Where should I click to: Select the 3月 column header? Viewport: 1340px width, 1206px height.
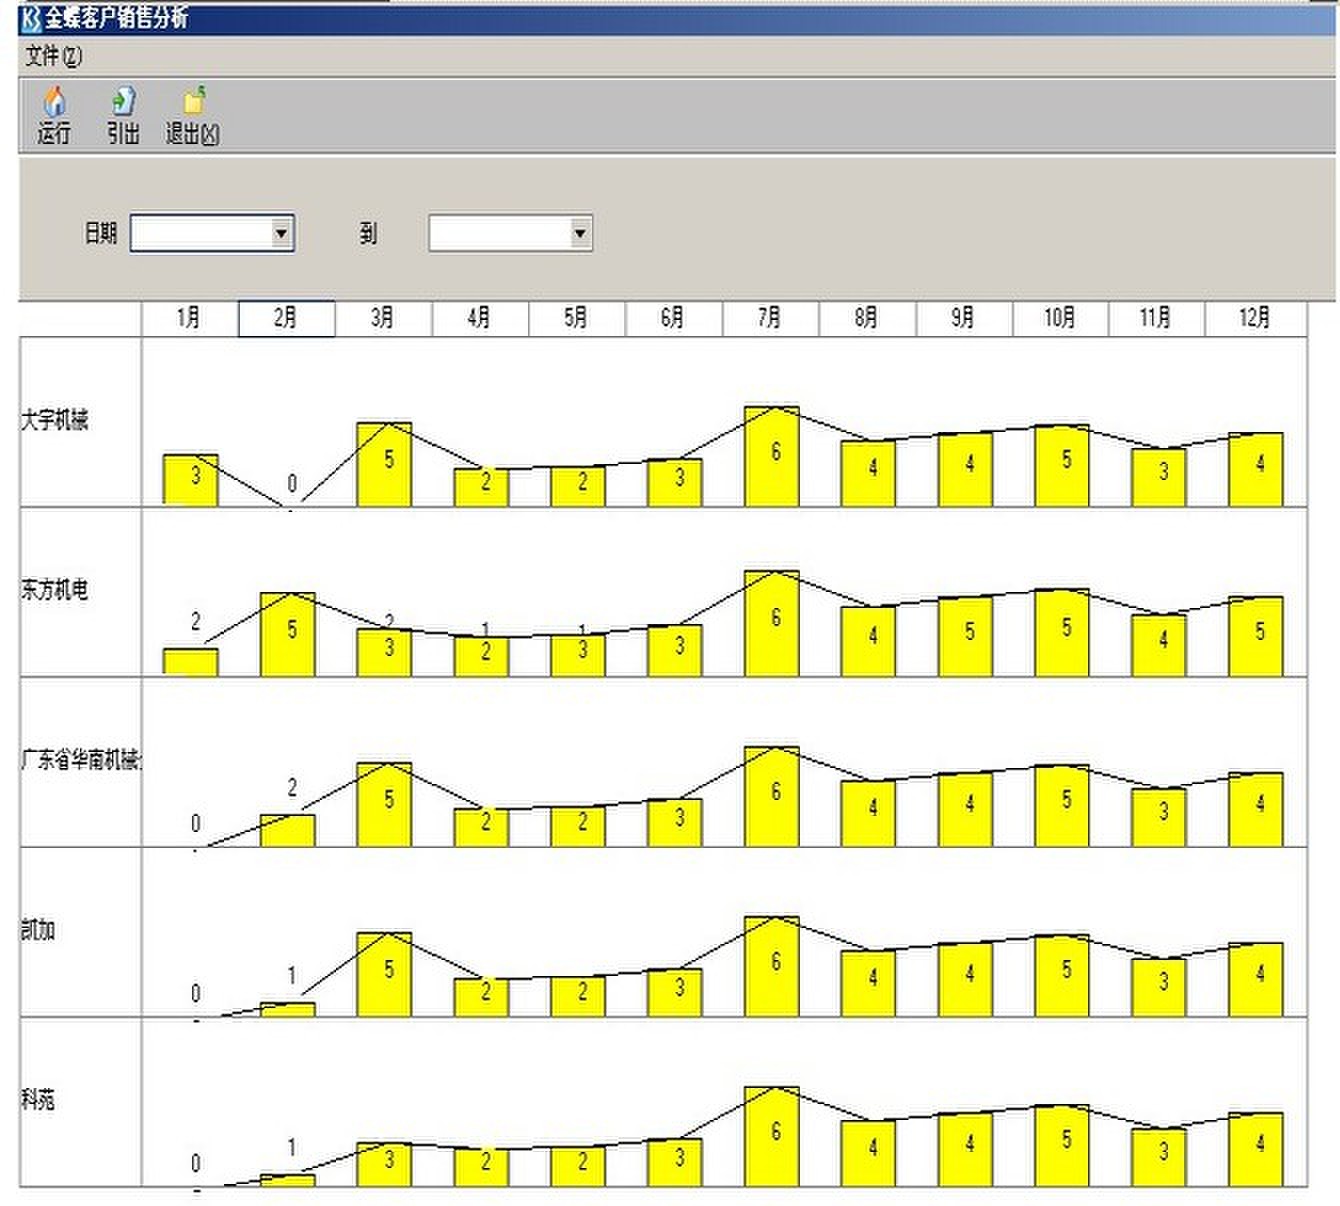click(383, 318)
